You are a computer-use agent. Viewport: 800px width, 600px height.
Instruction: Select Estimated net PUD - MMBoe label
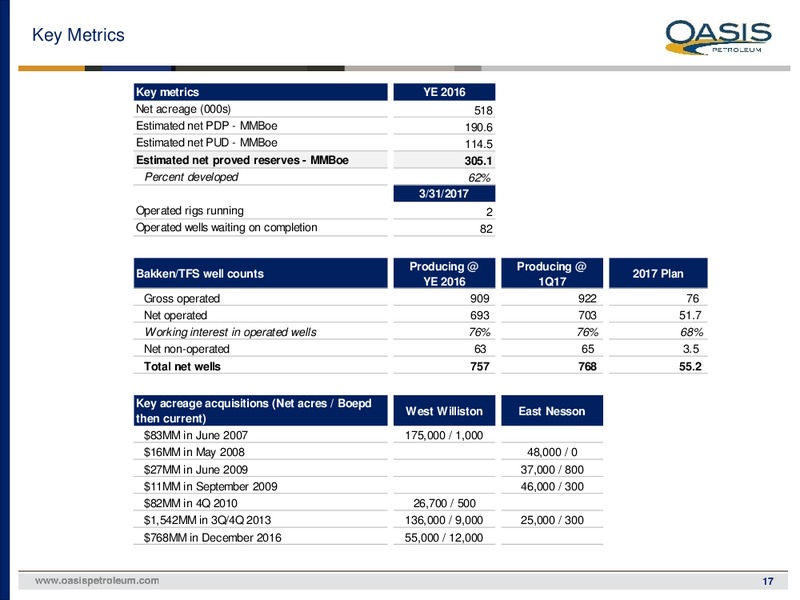pyautogui.click(x=207, y=143)
